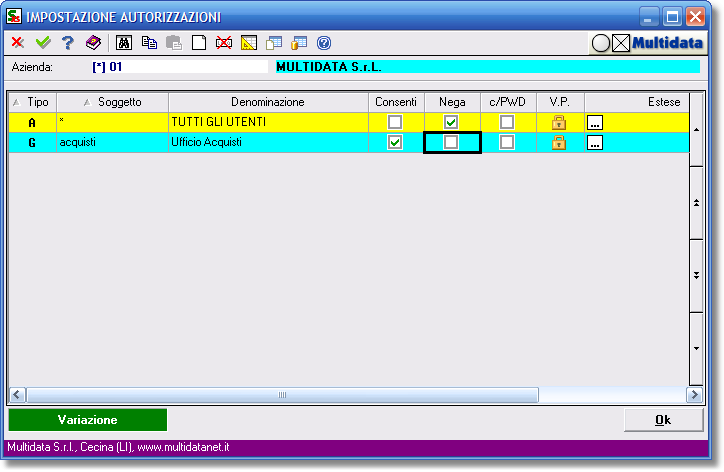The width and height of the screenshot is (724, 472).
Task: Click type G cell in second row
Action: pyautogui.click(x=32, y=142)
